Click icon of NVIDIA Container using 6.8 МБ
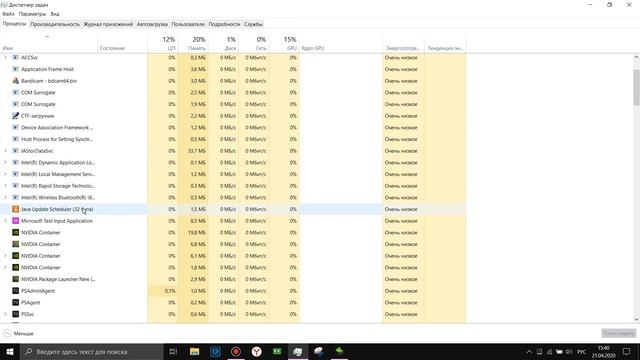This screenshot has height=360, width=640. pos(16,244)
